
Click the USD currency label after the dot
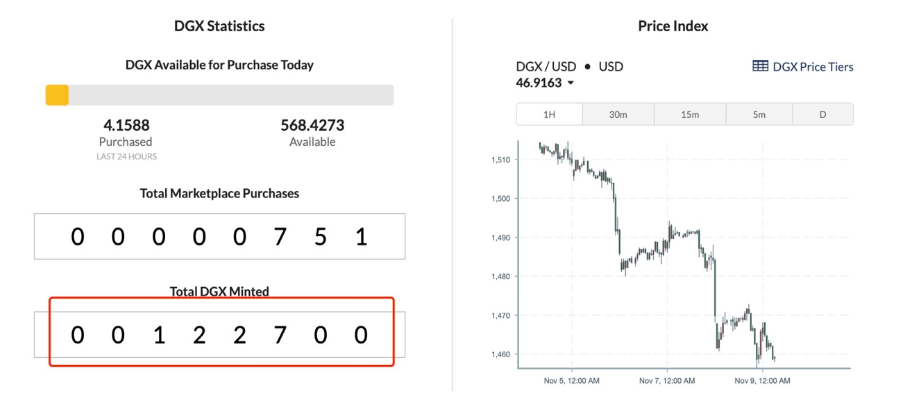[611, 67]
